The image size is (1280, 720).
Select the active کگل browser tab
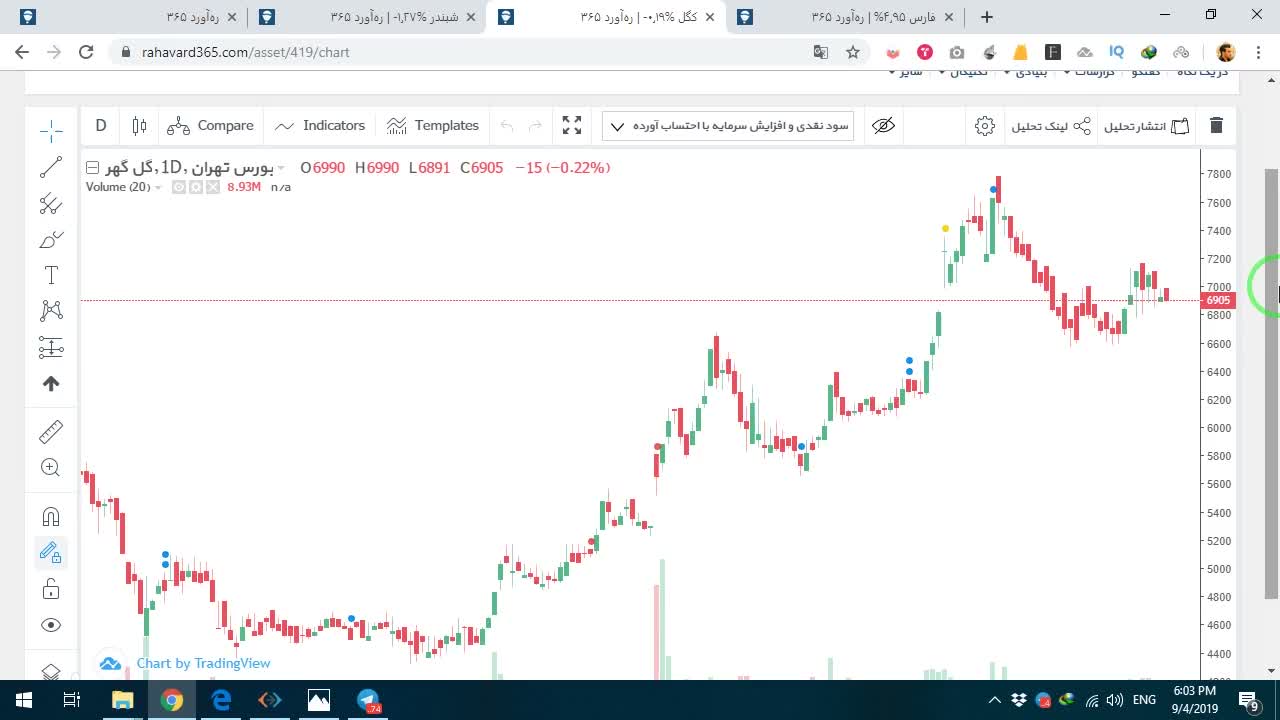coord(608,17)
